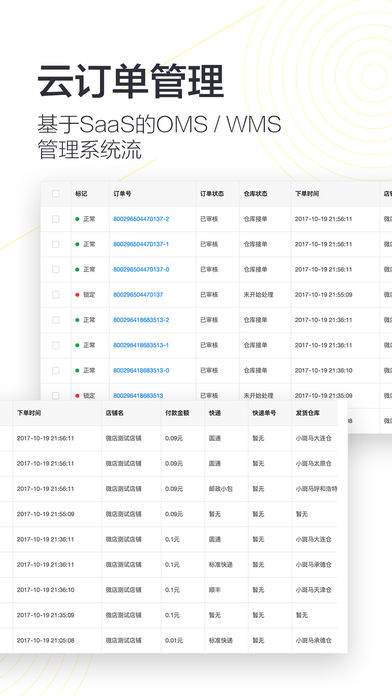Screen dimensions: 392x696
Task: Click time 2017-10-19 21:55:09 beside order 800296504470137
Action: 323,294
